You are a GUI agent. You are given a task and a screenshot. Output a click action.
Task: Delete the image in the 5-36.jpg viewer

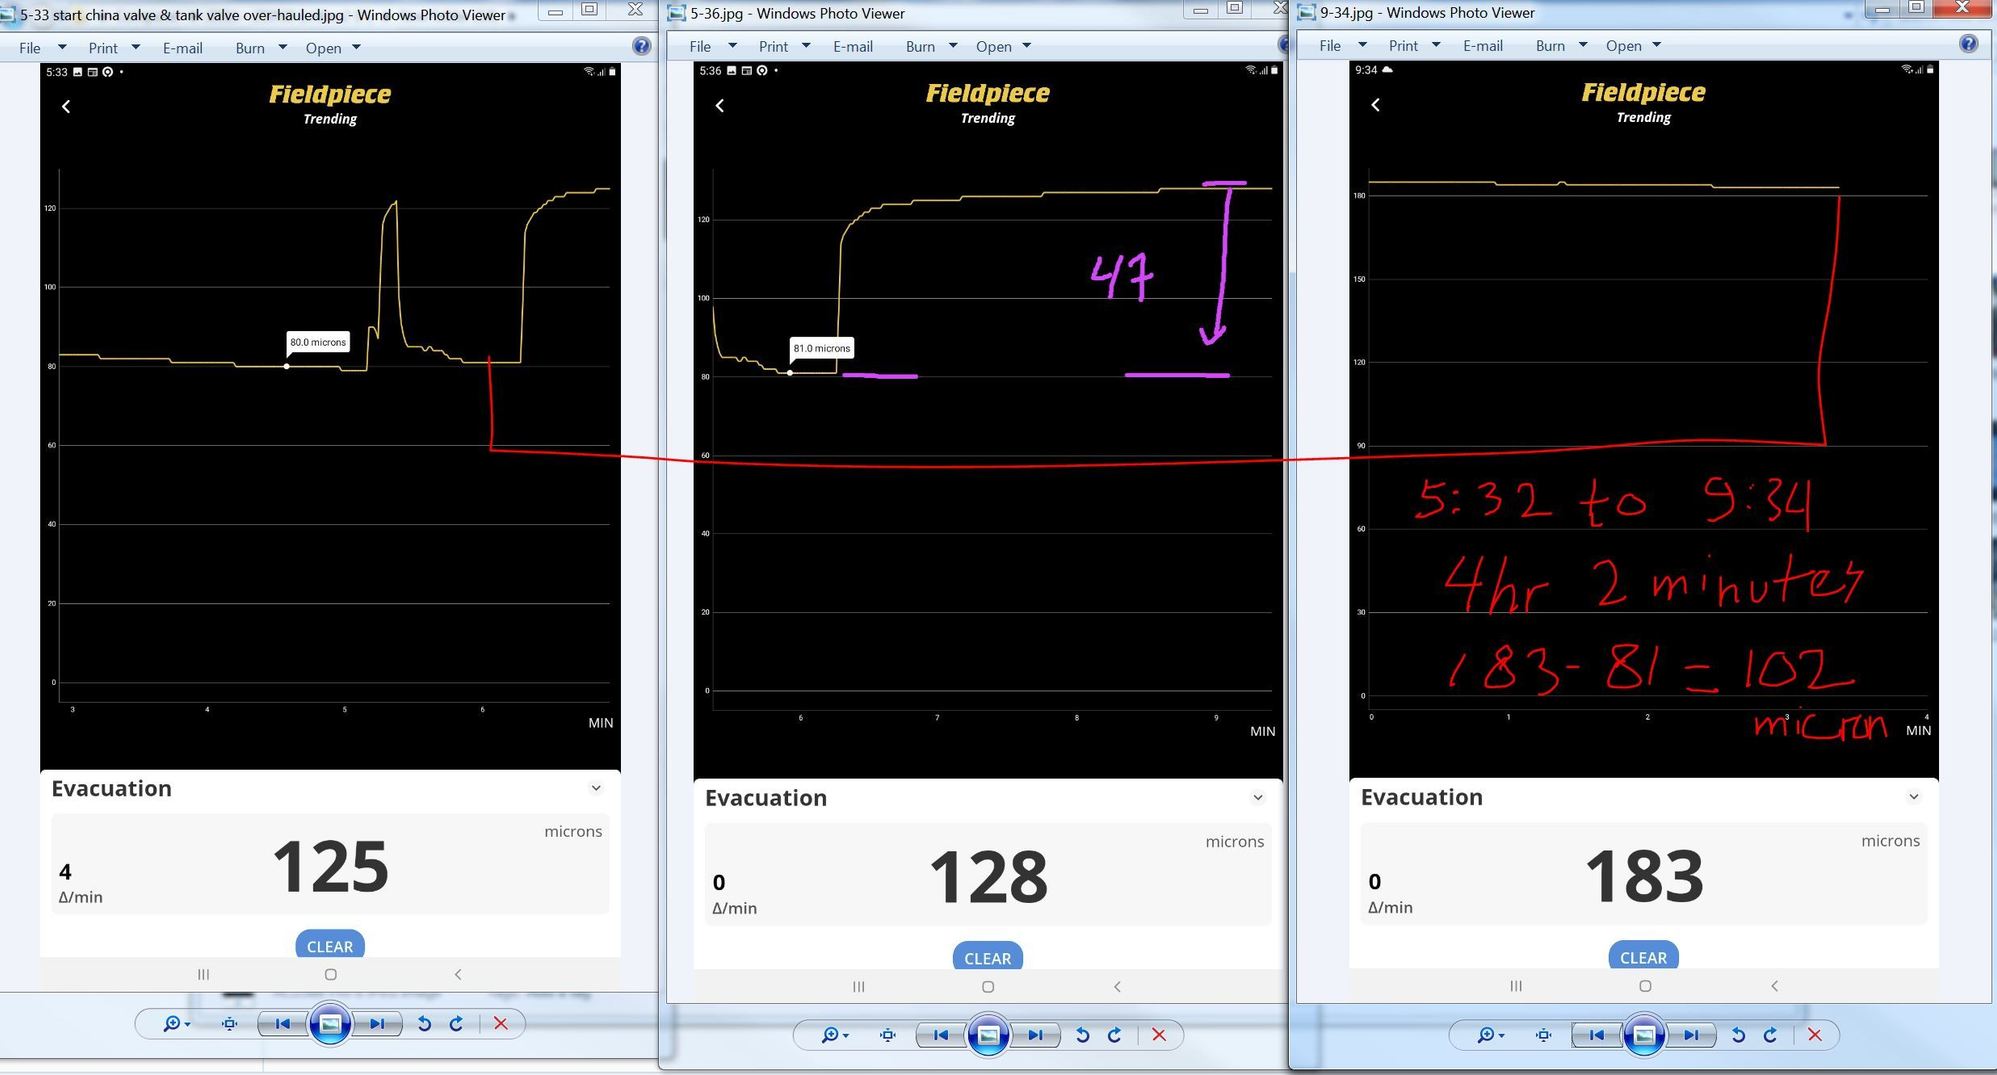(x=1159, y=1035)
